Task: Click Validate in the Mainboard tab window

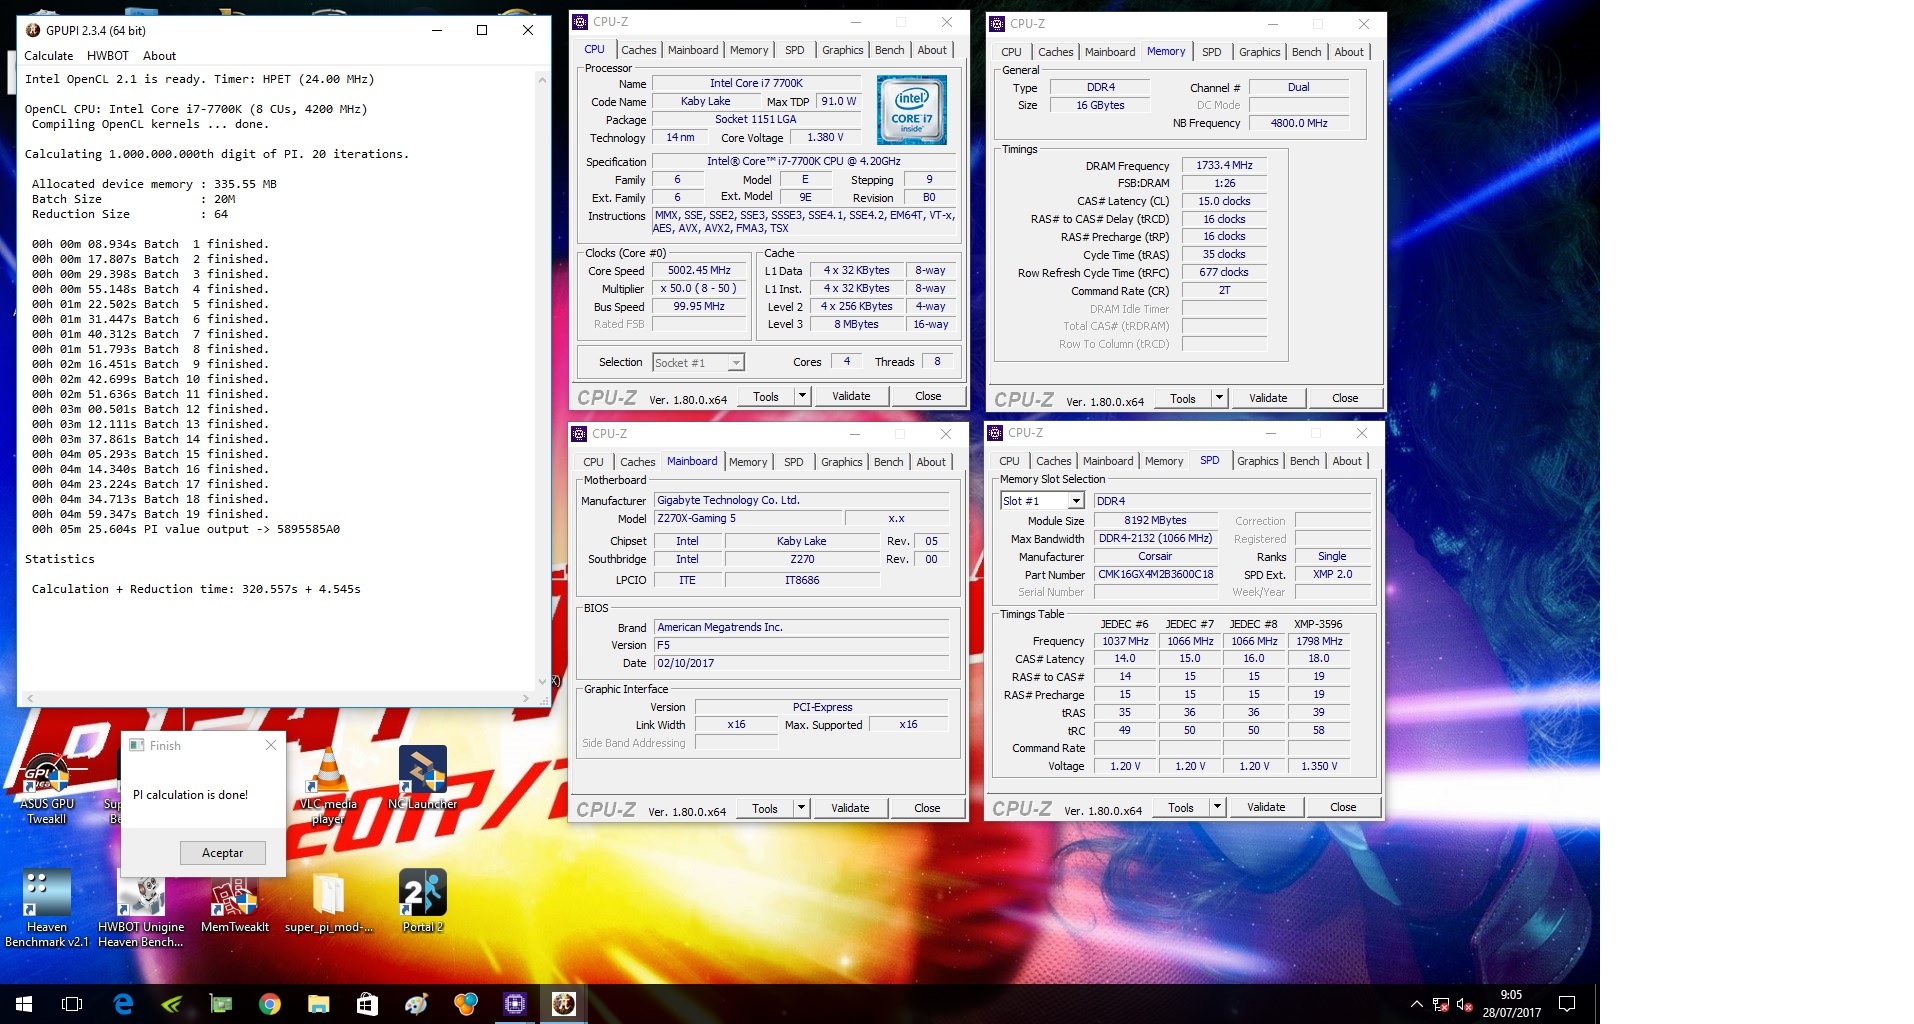Action: point(850,808)
